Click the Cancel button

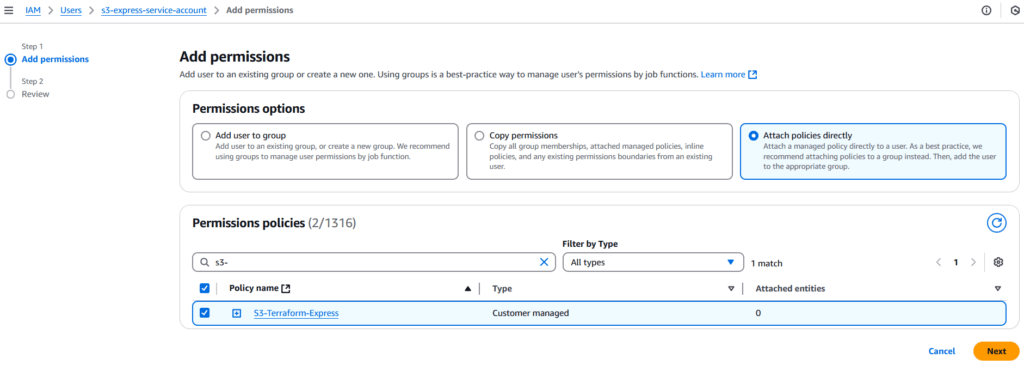point(942,351)
